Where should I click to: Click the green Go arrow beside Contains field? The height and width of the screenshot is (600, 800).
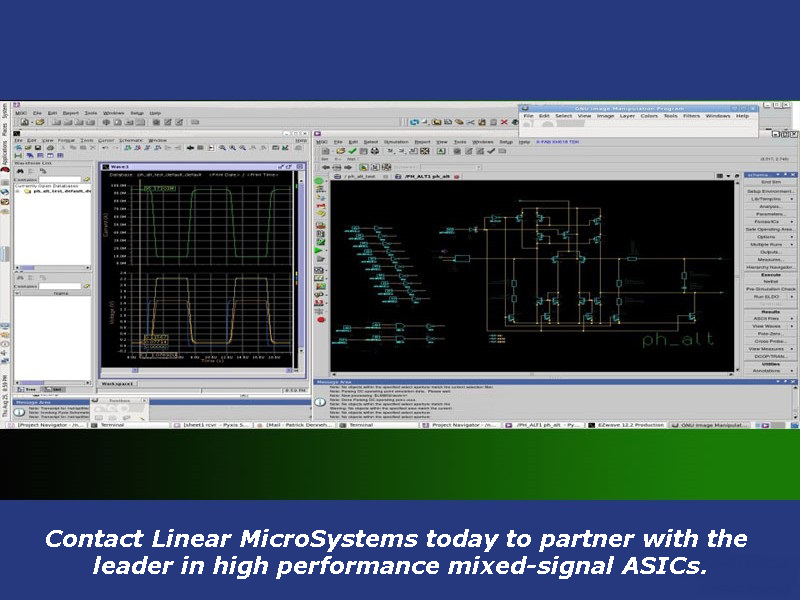click(x=87, y=180)
